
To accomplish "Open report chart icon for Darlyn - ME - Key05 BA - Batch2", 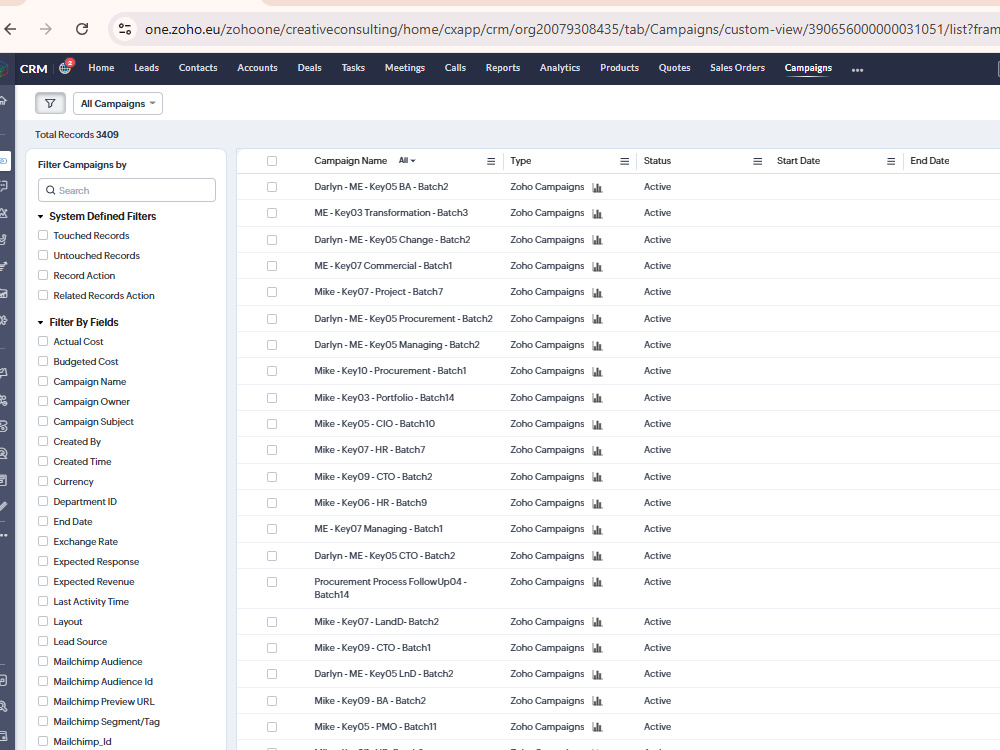I will (597, 188).
